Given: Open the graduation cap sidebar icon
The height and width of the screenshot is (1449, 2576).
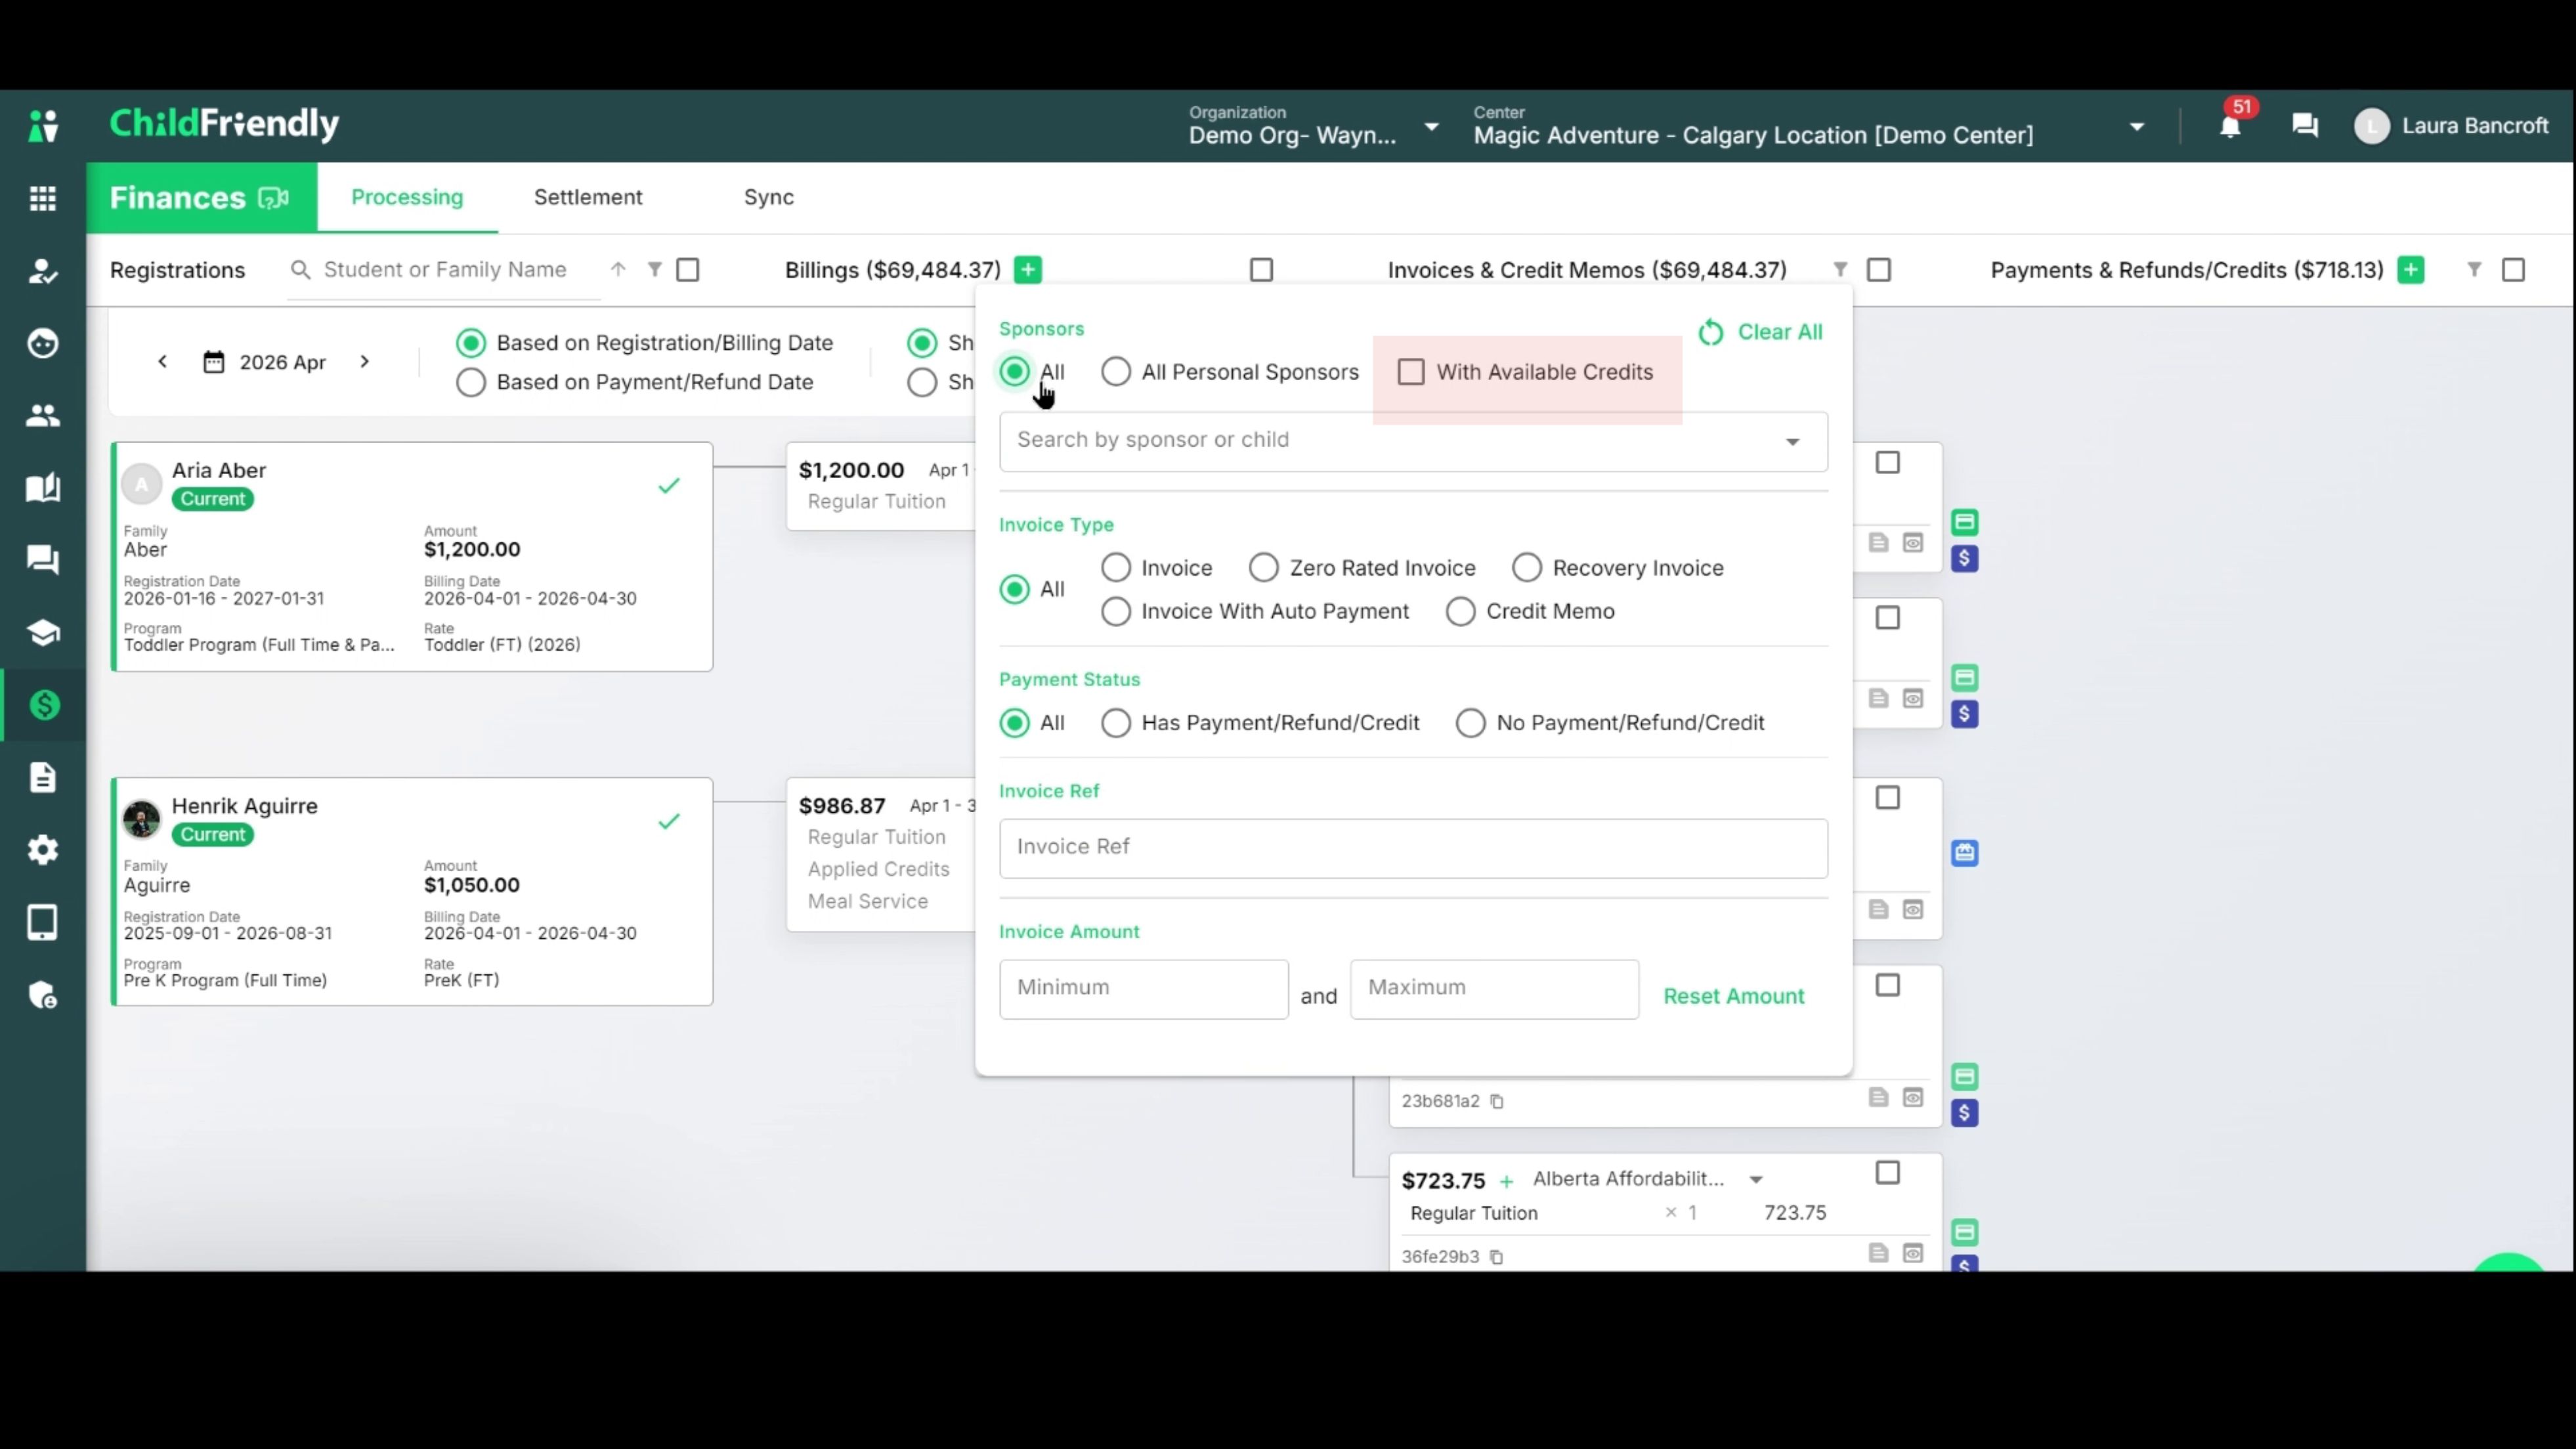Looking at the screenshot, I should pos(43,632).
